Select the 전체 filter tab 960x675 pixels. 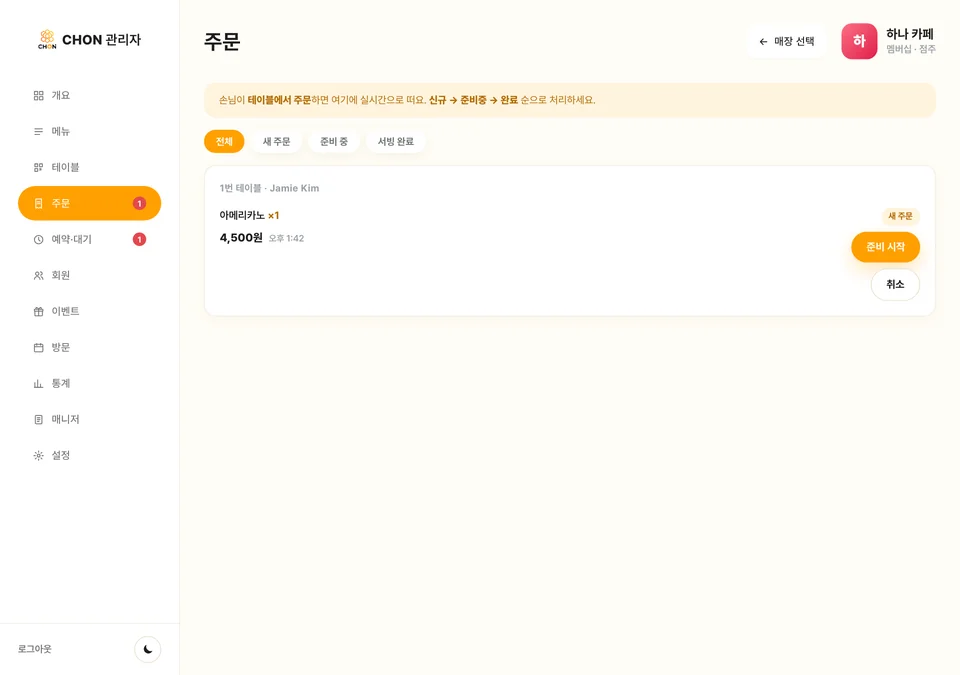pos(224,141)
